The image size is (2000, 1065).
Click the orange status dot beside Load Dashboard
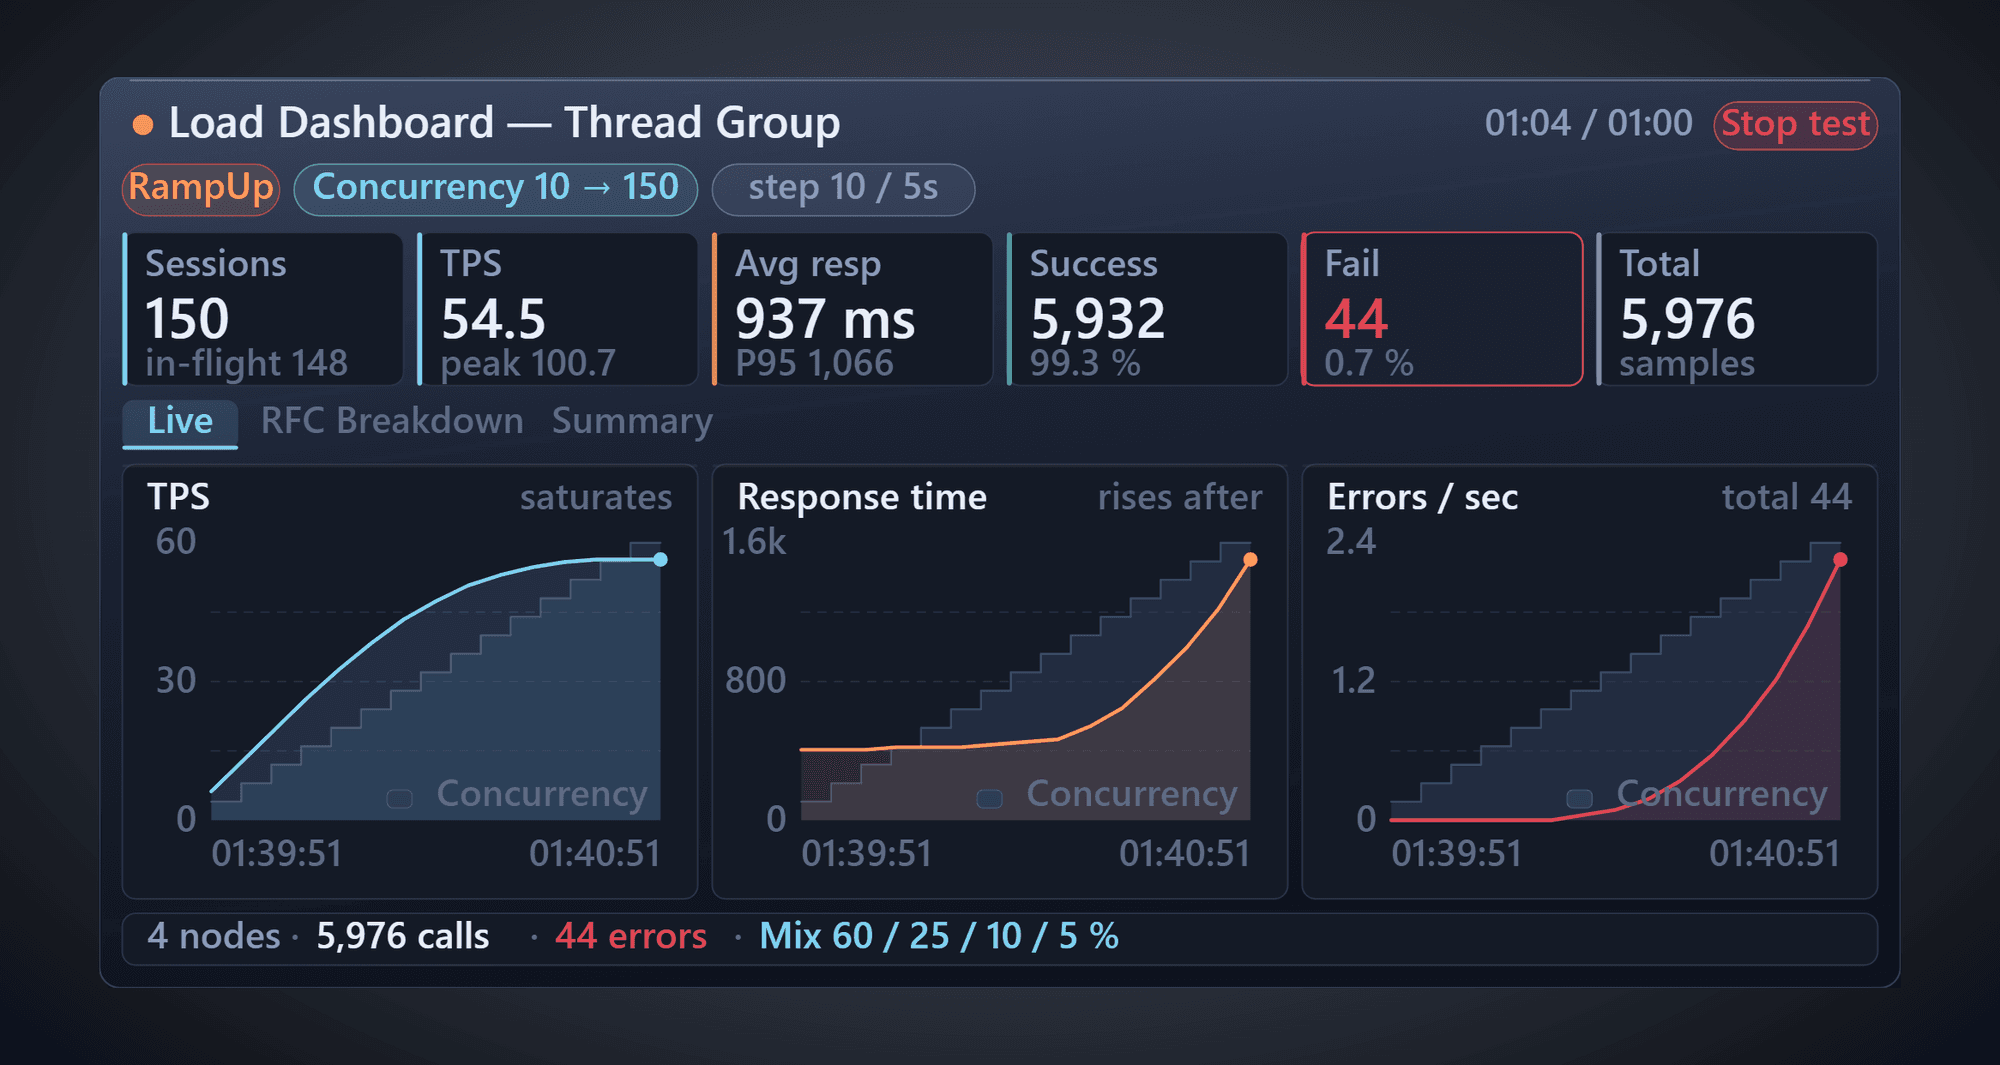click(143, 125)
